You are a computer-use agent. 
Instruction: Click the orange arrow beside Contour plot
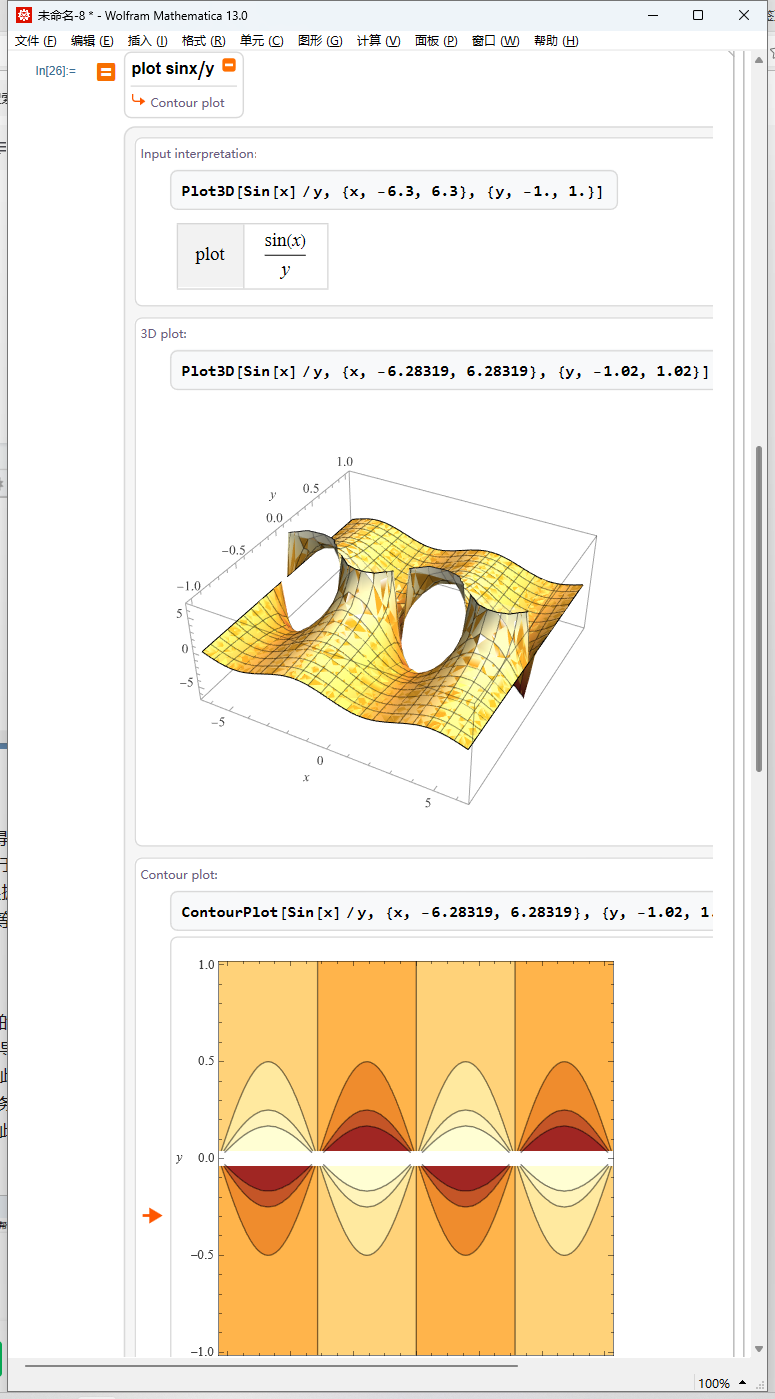[152, 1215]
